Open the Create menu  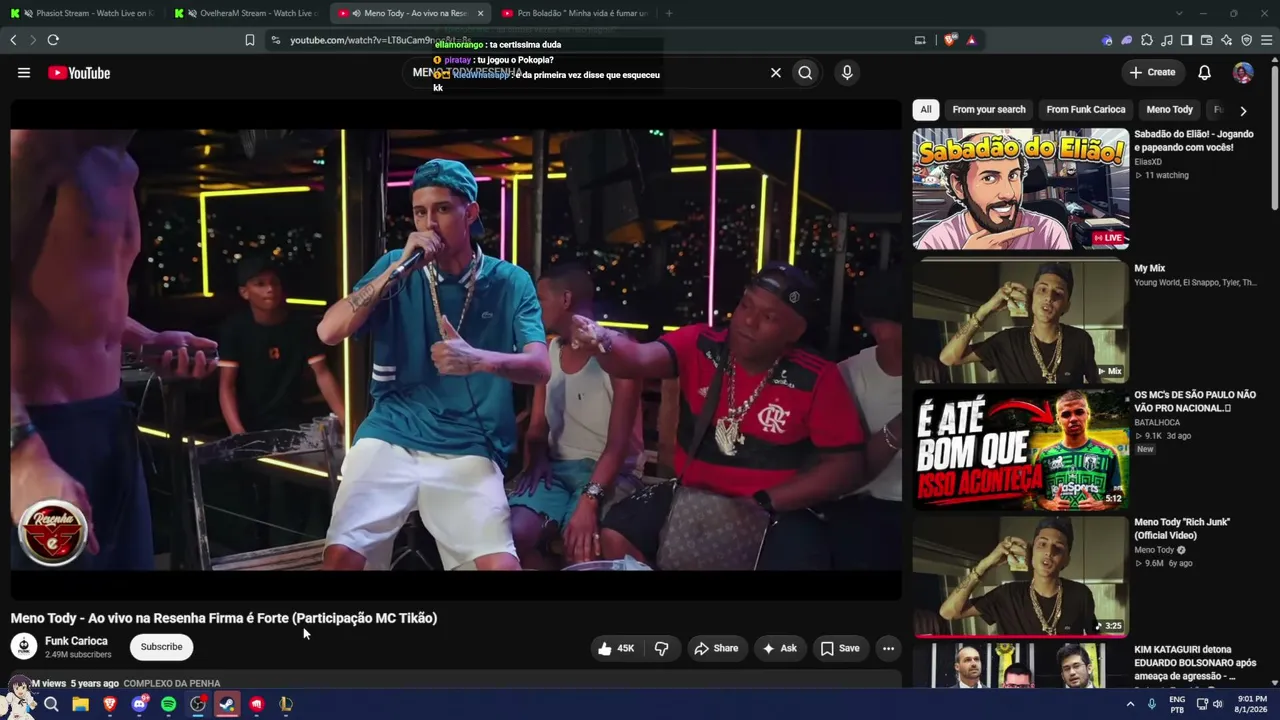click(x=1152, y=72)
